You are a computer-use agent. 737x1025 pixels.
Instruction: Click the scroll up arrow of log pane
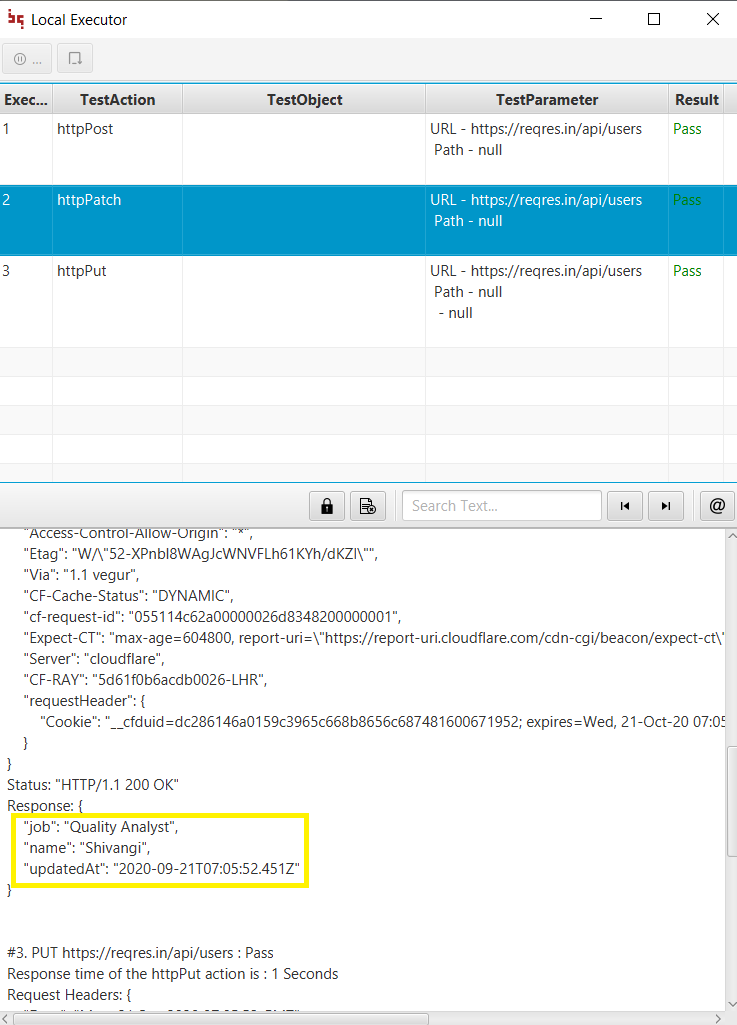pyautogui.click(x=732, y=535)
